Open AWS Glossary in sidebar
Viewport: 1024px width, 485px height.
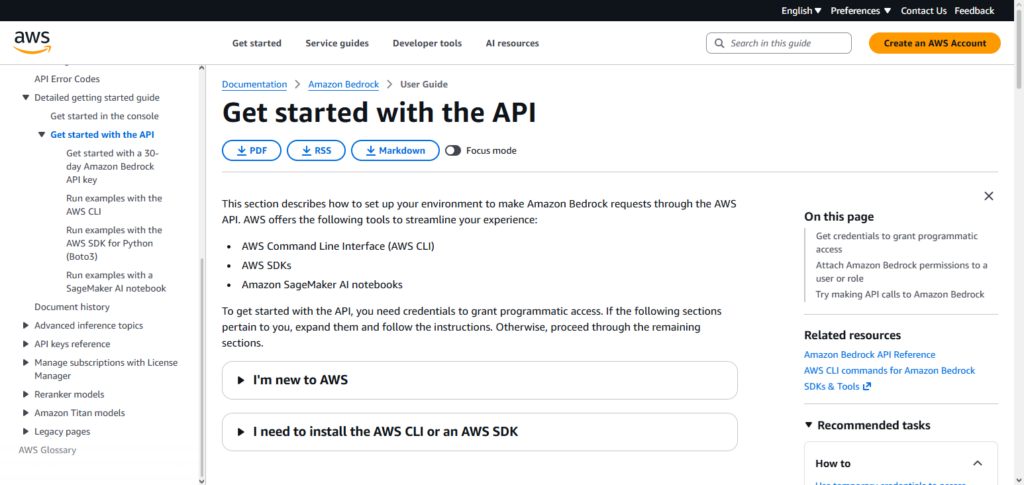(x=47, y=450)
